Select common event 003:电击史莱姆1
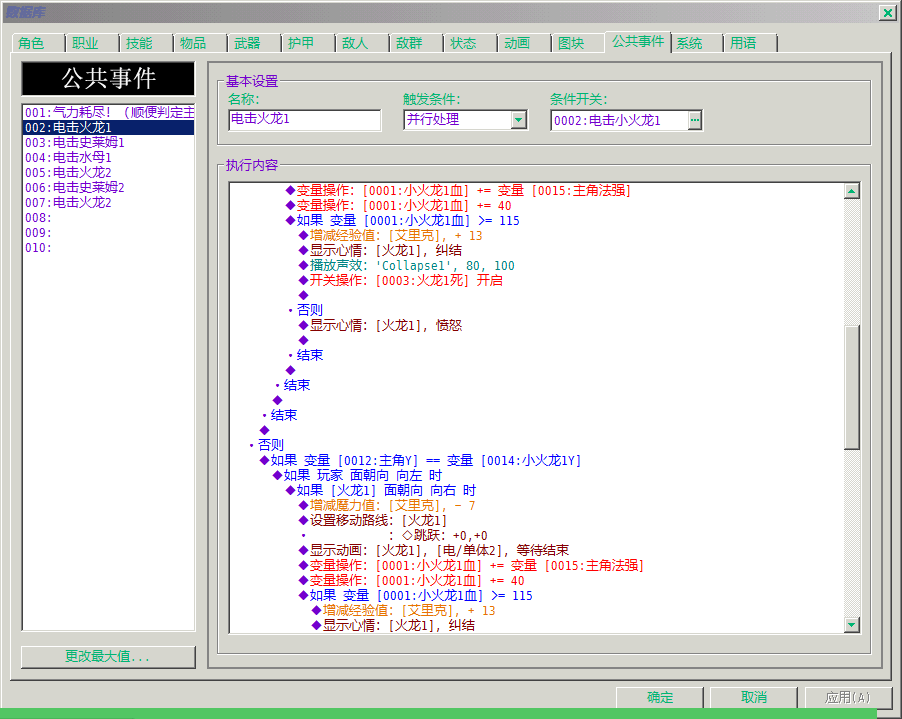Image resolution: width=902 pixels, height=719 pixels. tap(108, 143)
